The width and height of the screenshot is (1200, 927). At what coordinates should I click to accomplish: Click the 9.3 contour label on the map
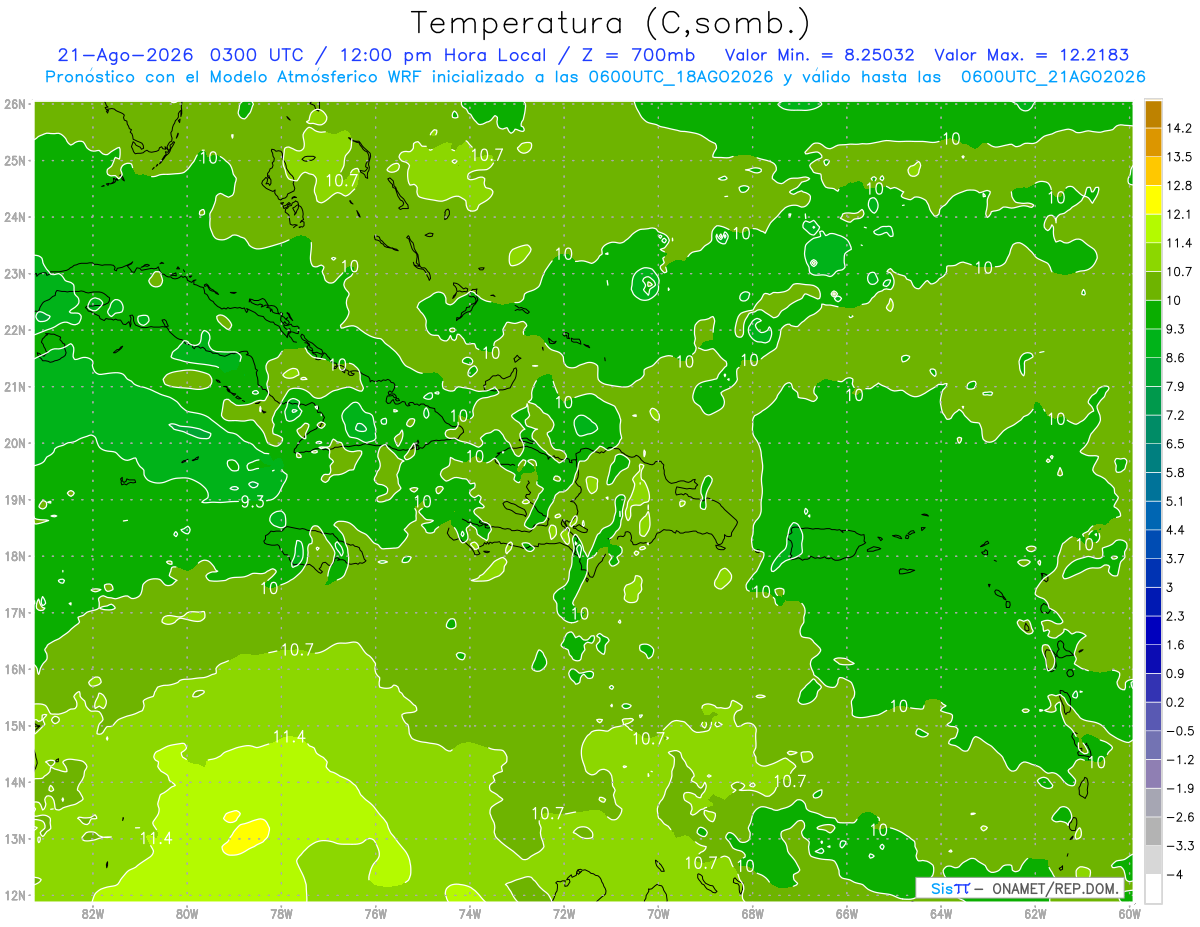(x=253, y=501)
